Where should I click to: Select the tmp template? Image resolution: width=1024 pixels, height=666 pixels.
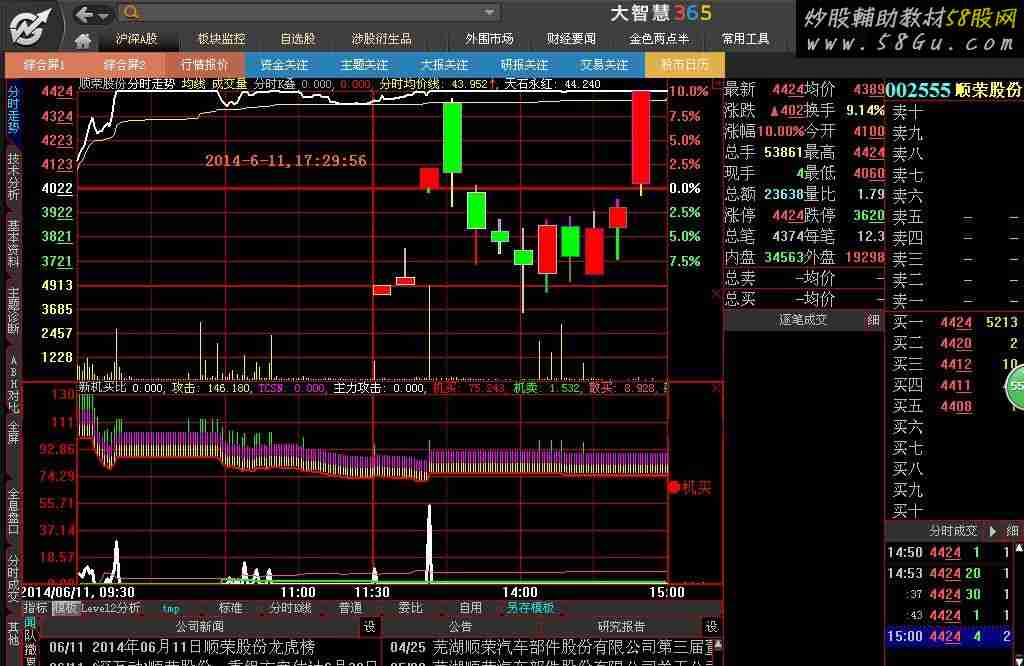[170, 609]
